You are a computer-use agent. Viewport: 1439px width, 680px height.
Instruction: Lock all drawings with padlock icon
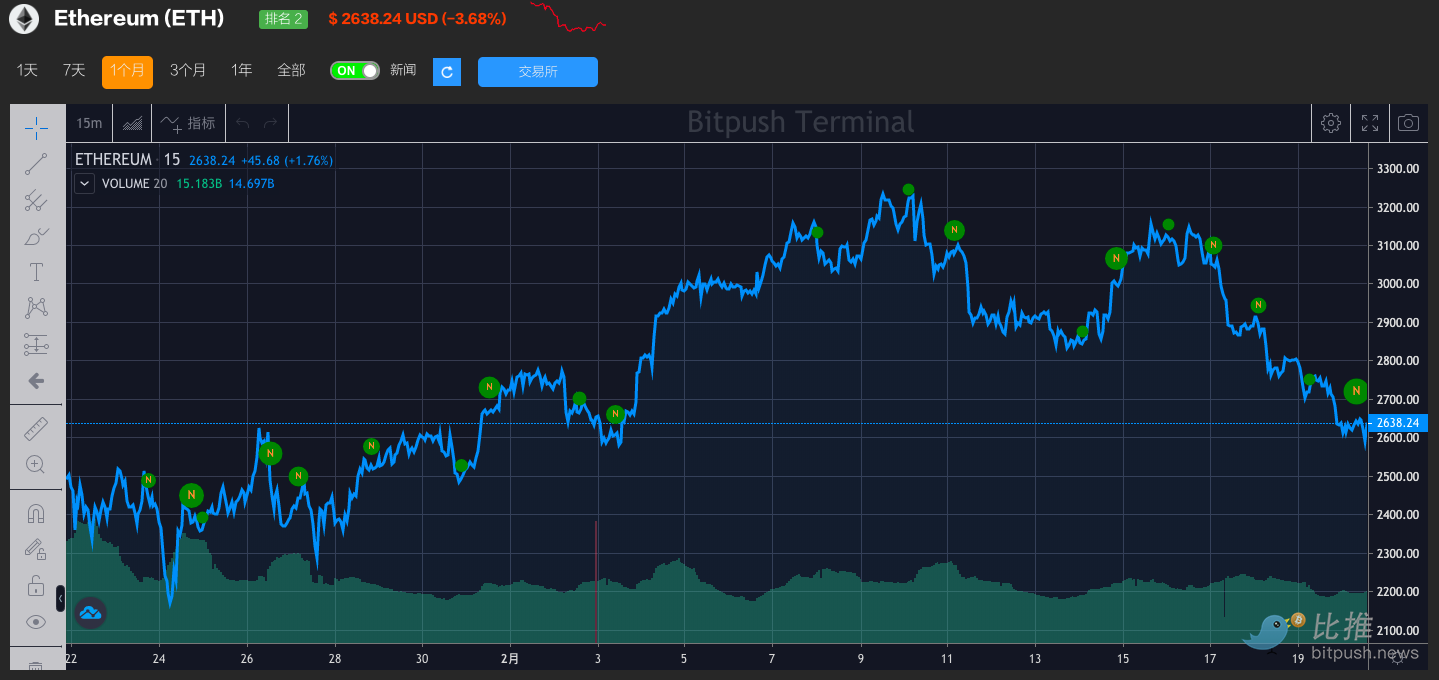(x=36, y=586)
